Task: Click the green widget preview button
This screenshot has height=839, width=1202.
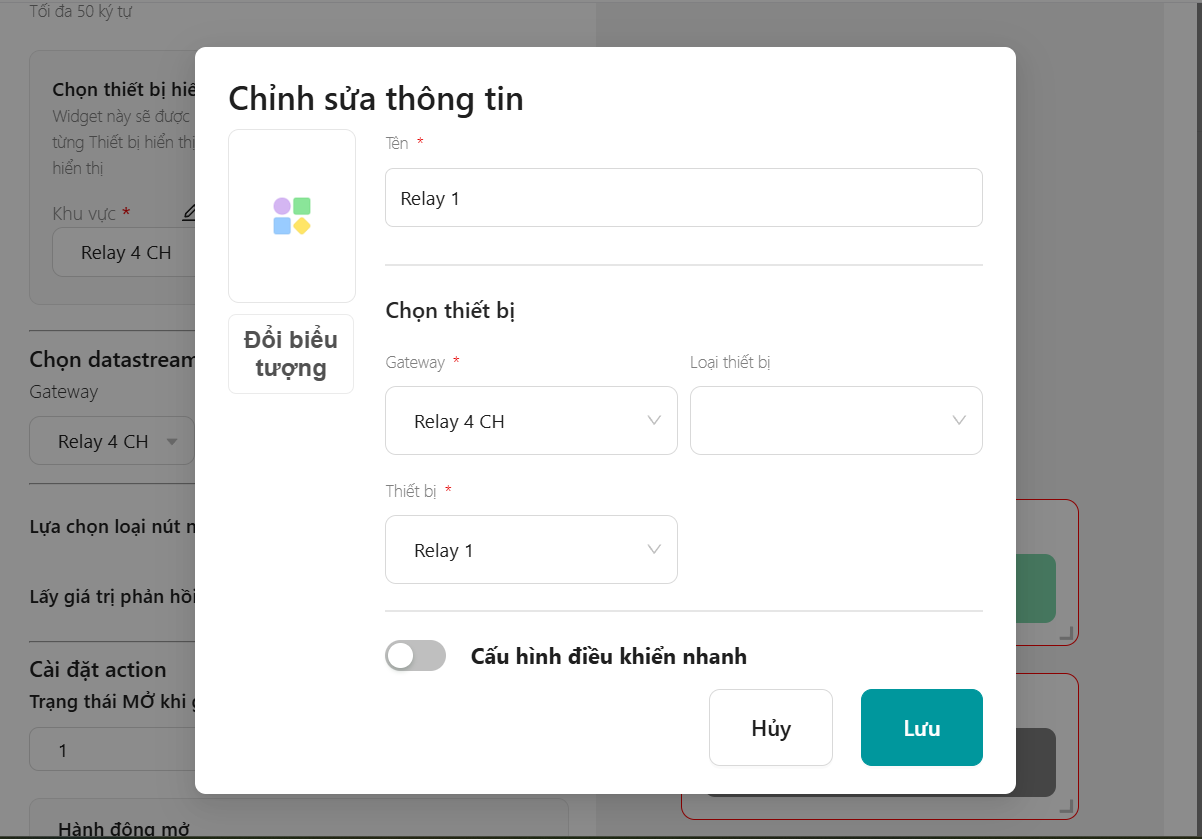Action: [1036, 589]
